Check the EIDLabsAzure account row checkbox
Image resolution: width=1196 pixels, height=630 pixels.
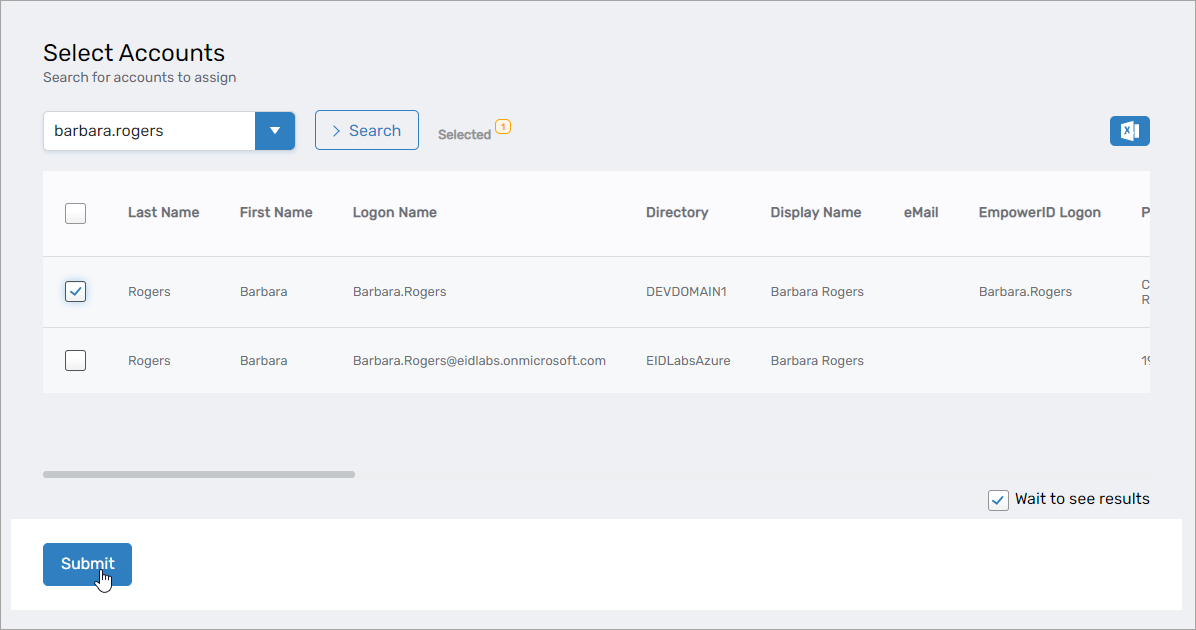(75, 361)
